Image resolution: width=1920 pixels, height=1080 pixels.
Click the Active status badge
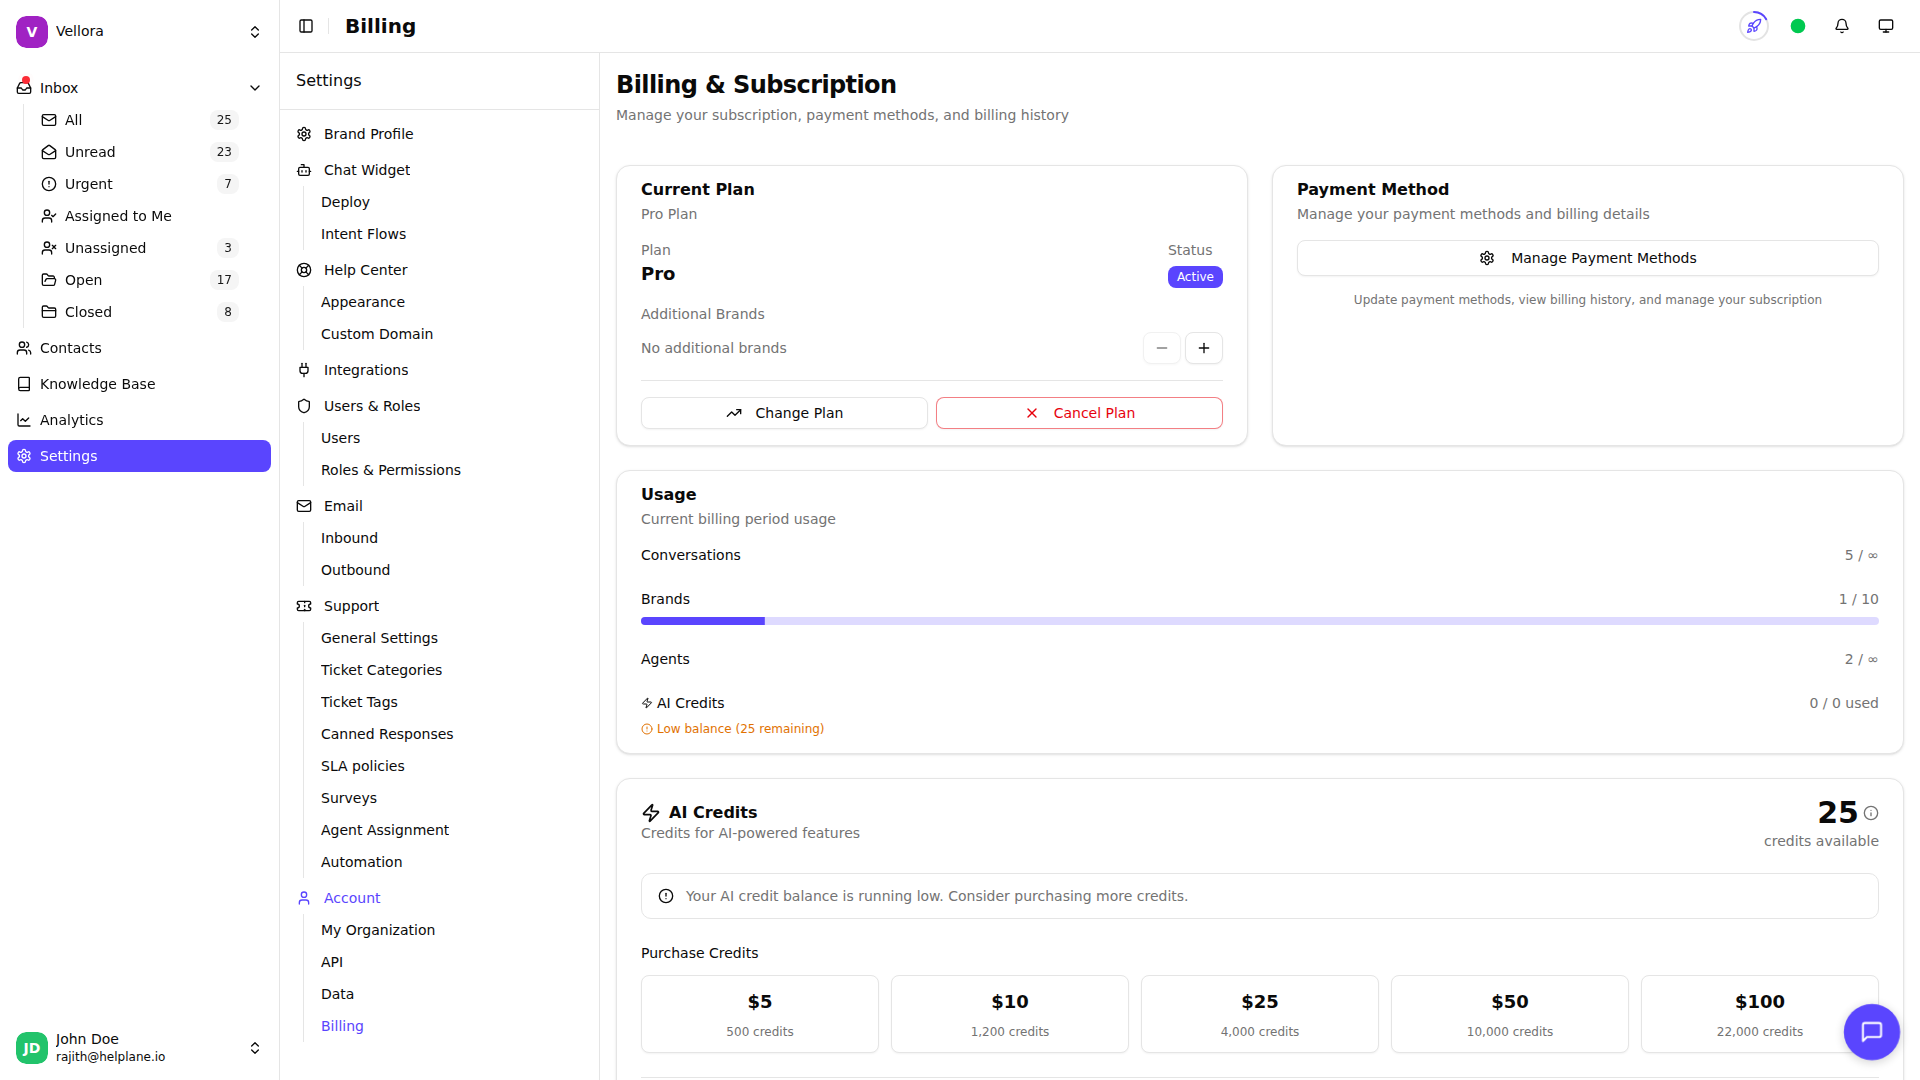click(1195, 277)
